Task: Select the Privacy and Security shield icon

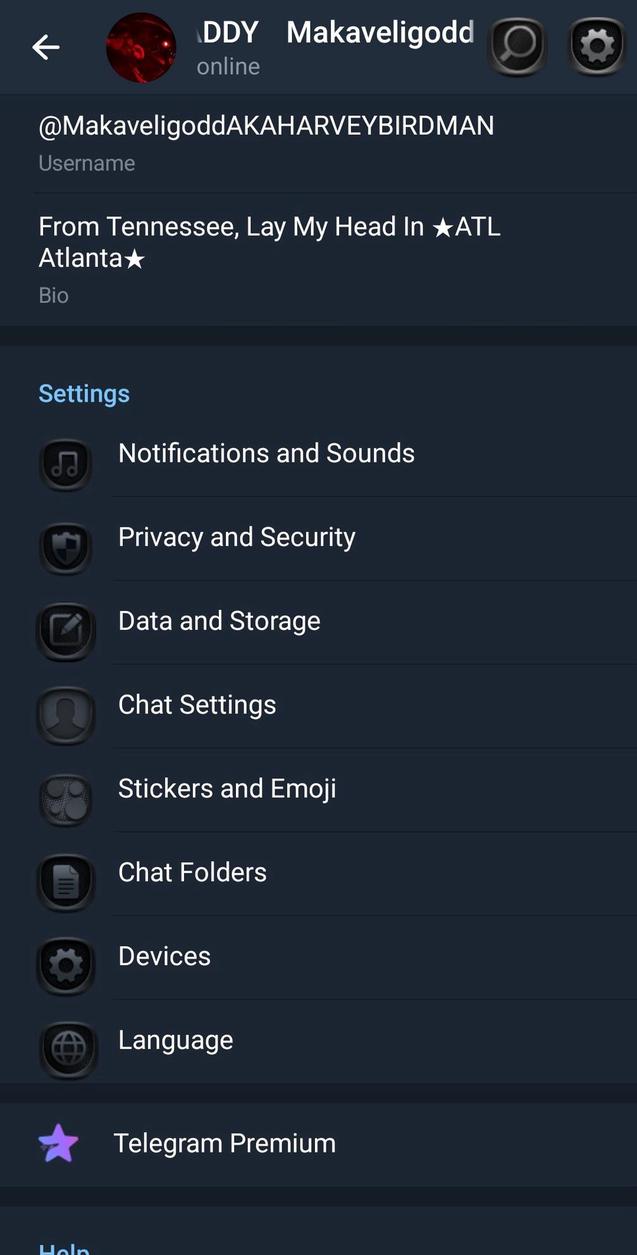Action: coord(65,548)
